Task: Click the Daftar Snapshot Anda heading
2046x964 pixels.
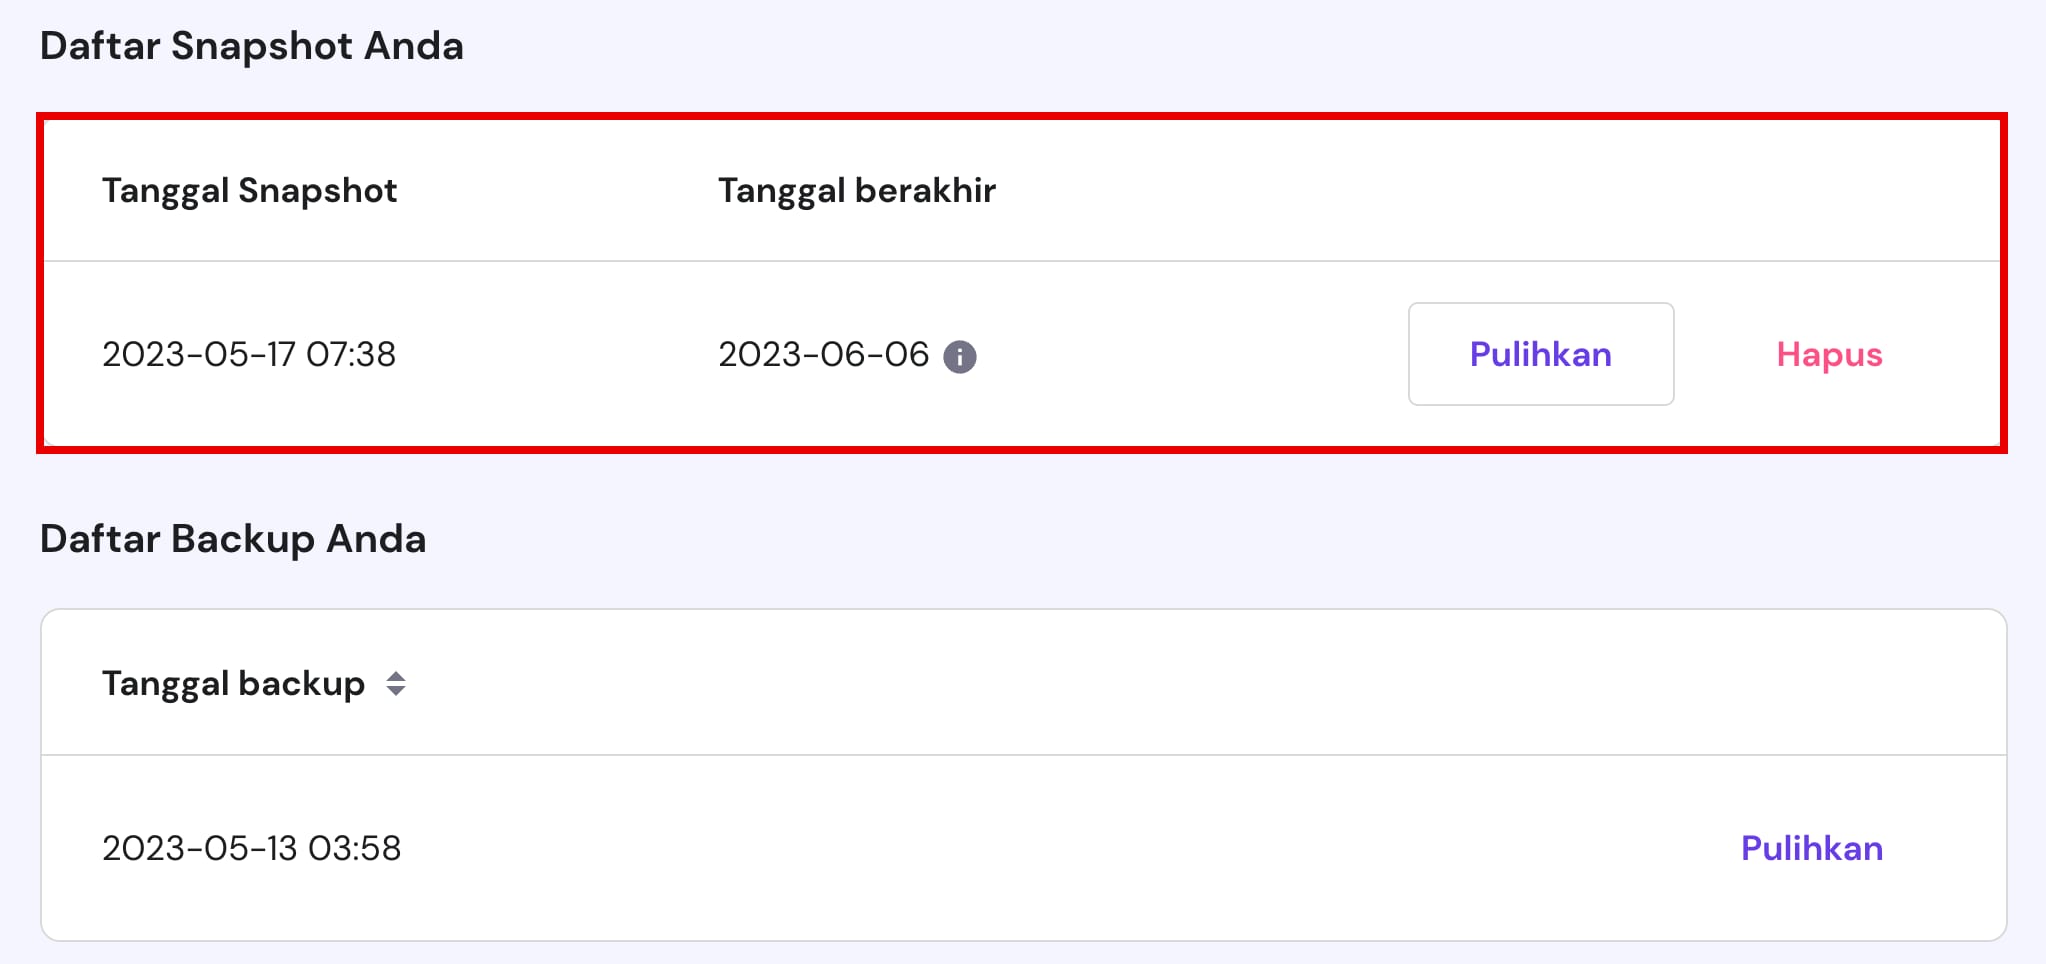Action: pos(252,45)
